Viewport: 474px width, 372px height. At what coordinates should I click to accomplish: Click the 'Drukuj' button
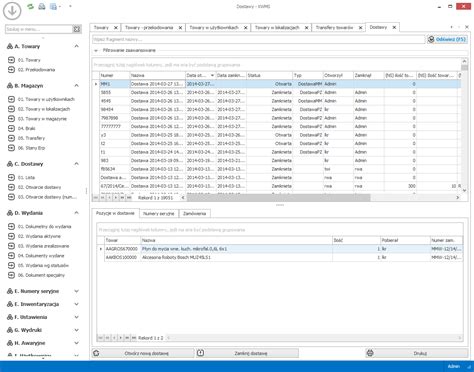[417, 353]
